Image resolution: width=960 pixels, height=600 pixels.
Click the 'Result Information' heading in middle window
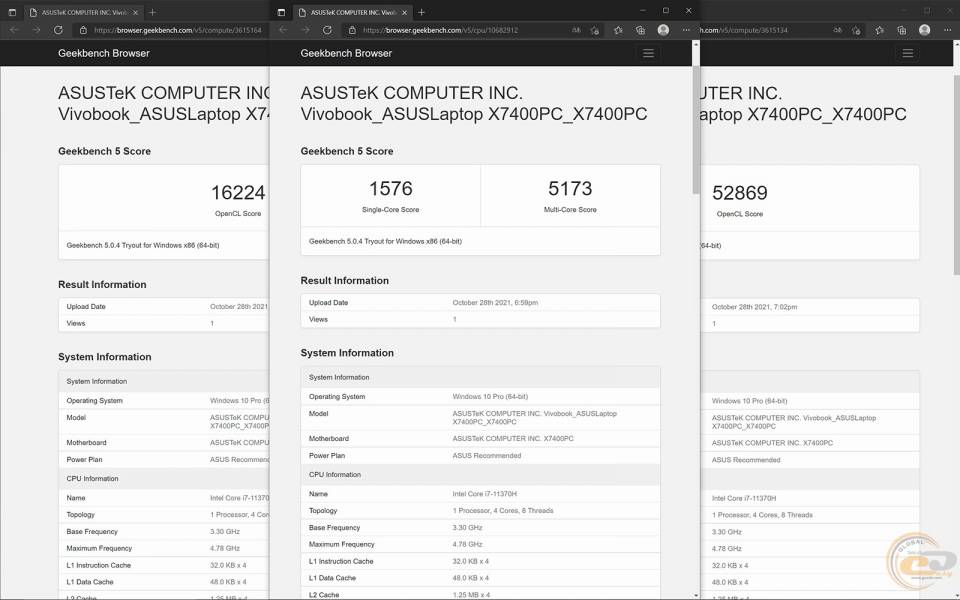(345, 280)
